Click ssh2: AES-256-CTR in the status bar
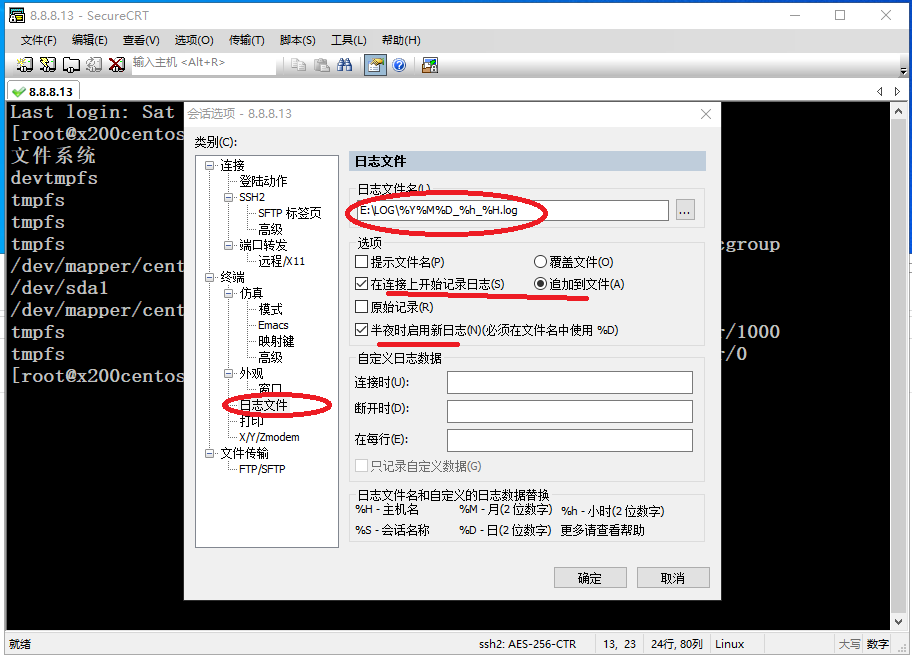Screen dimensions: 912x657 (528, 644)
